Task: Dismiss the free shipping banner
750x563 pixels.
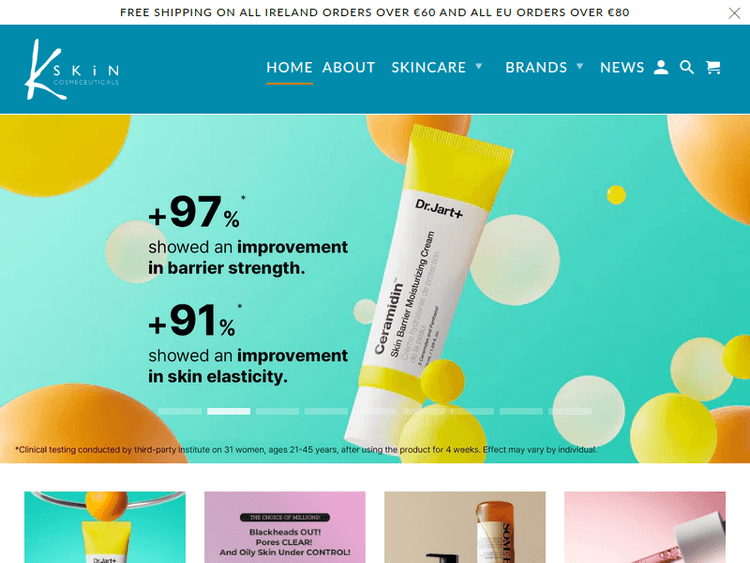Action: pyautogui.click(x=734, y=13)
